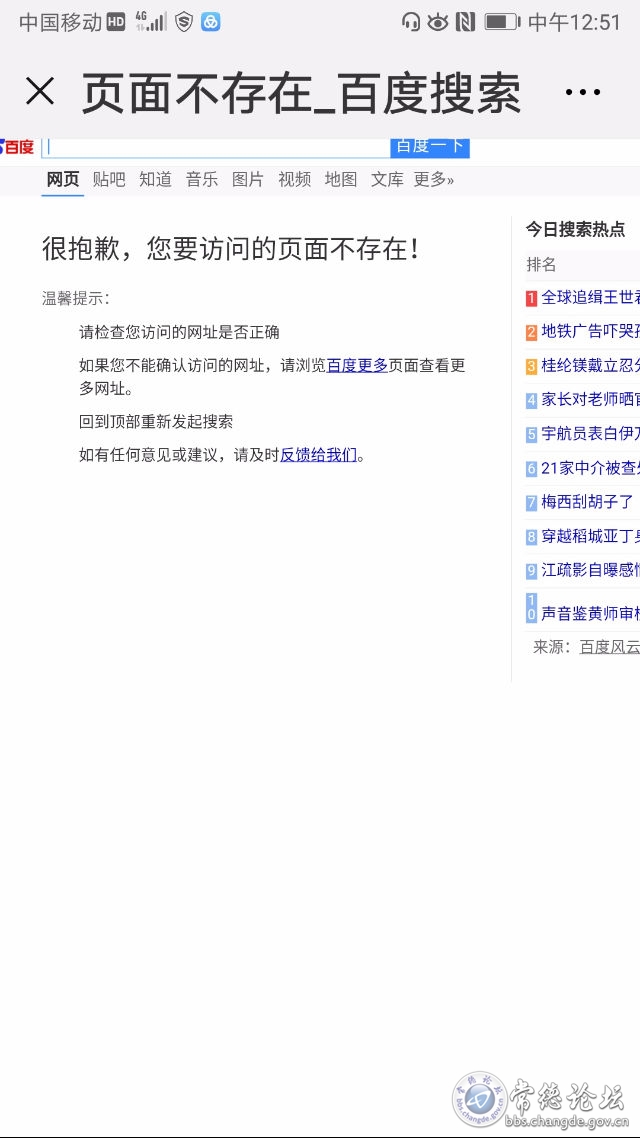Go to the 文库 tab
The height and width of the screenshot is (1138, 640).
click(387, 180)
